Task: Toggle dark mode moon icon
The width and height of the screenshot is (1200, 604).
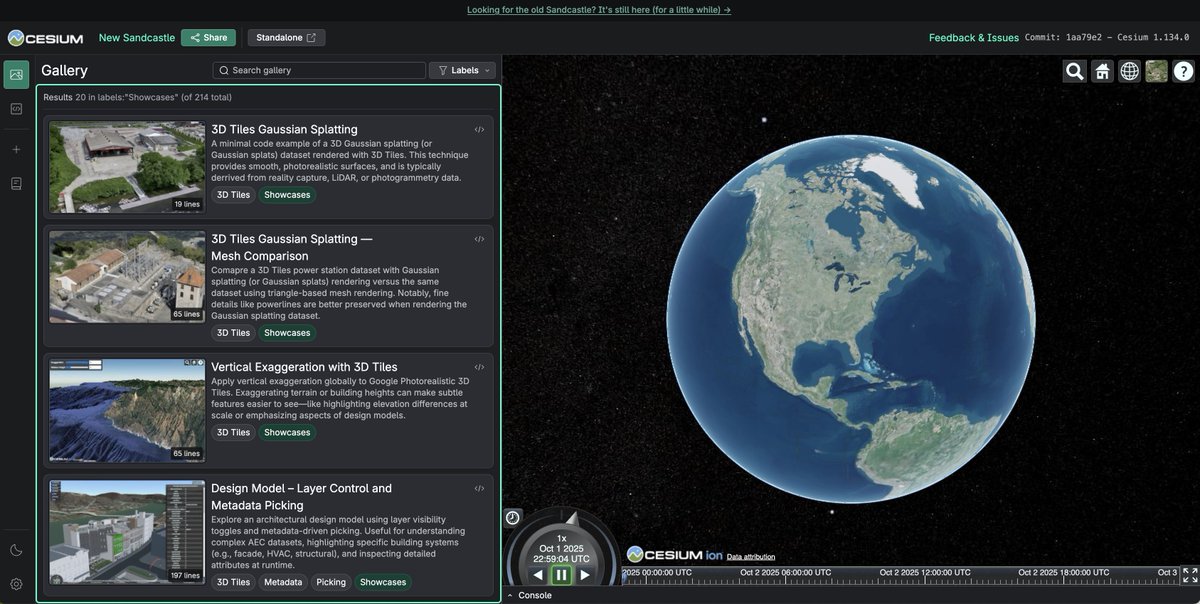Action: point(16,550)
